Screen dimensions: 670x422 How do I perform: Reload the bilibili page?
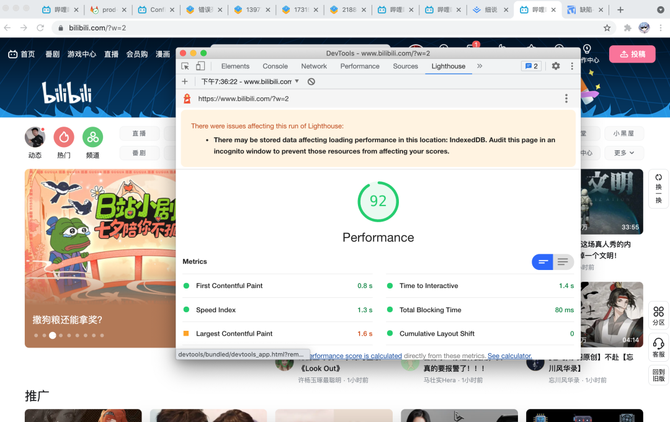40,28
